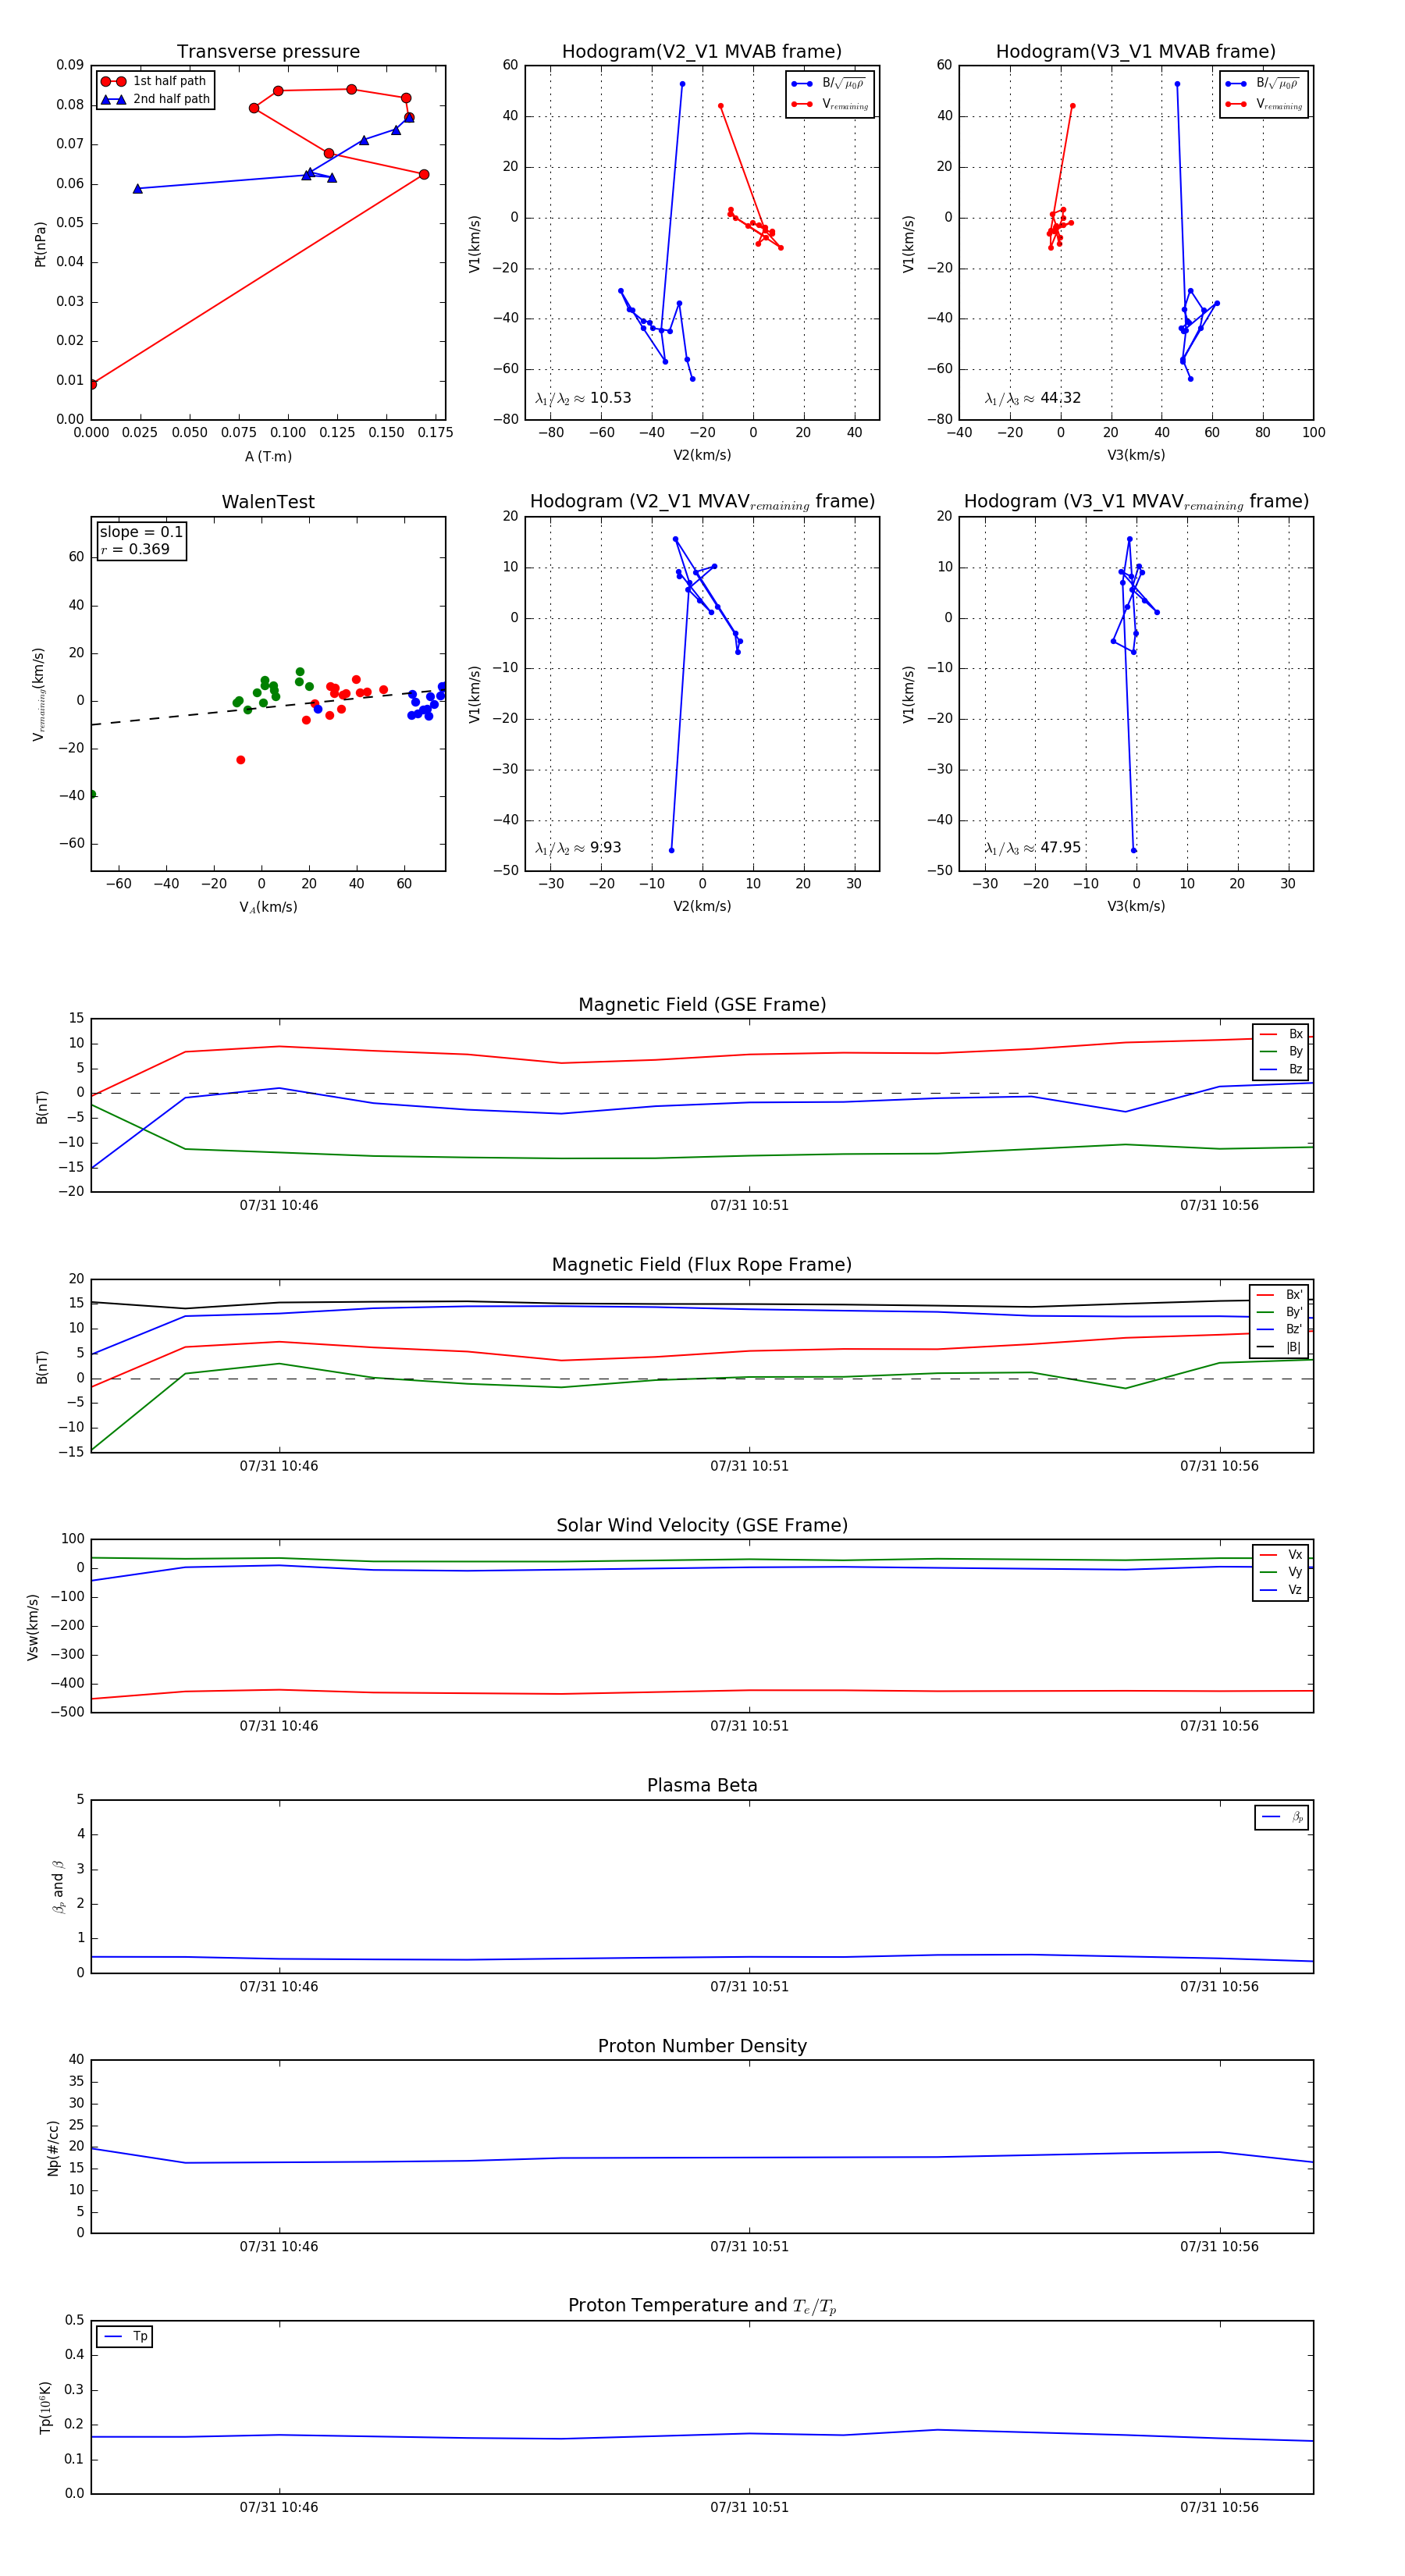This screenshot has width=1405, height=2576.
Task: Click the "Proton Number Density" title
Action: click(x=702, y=2046)
